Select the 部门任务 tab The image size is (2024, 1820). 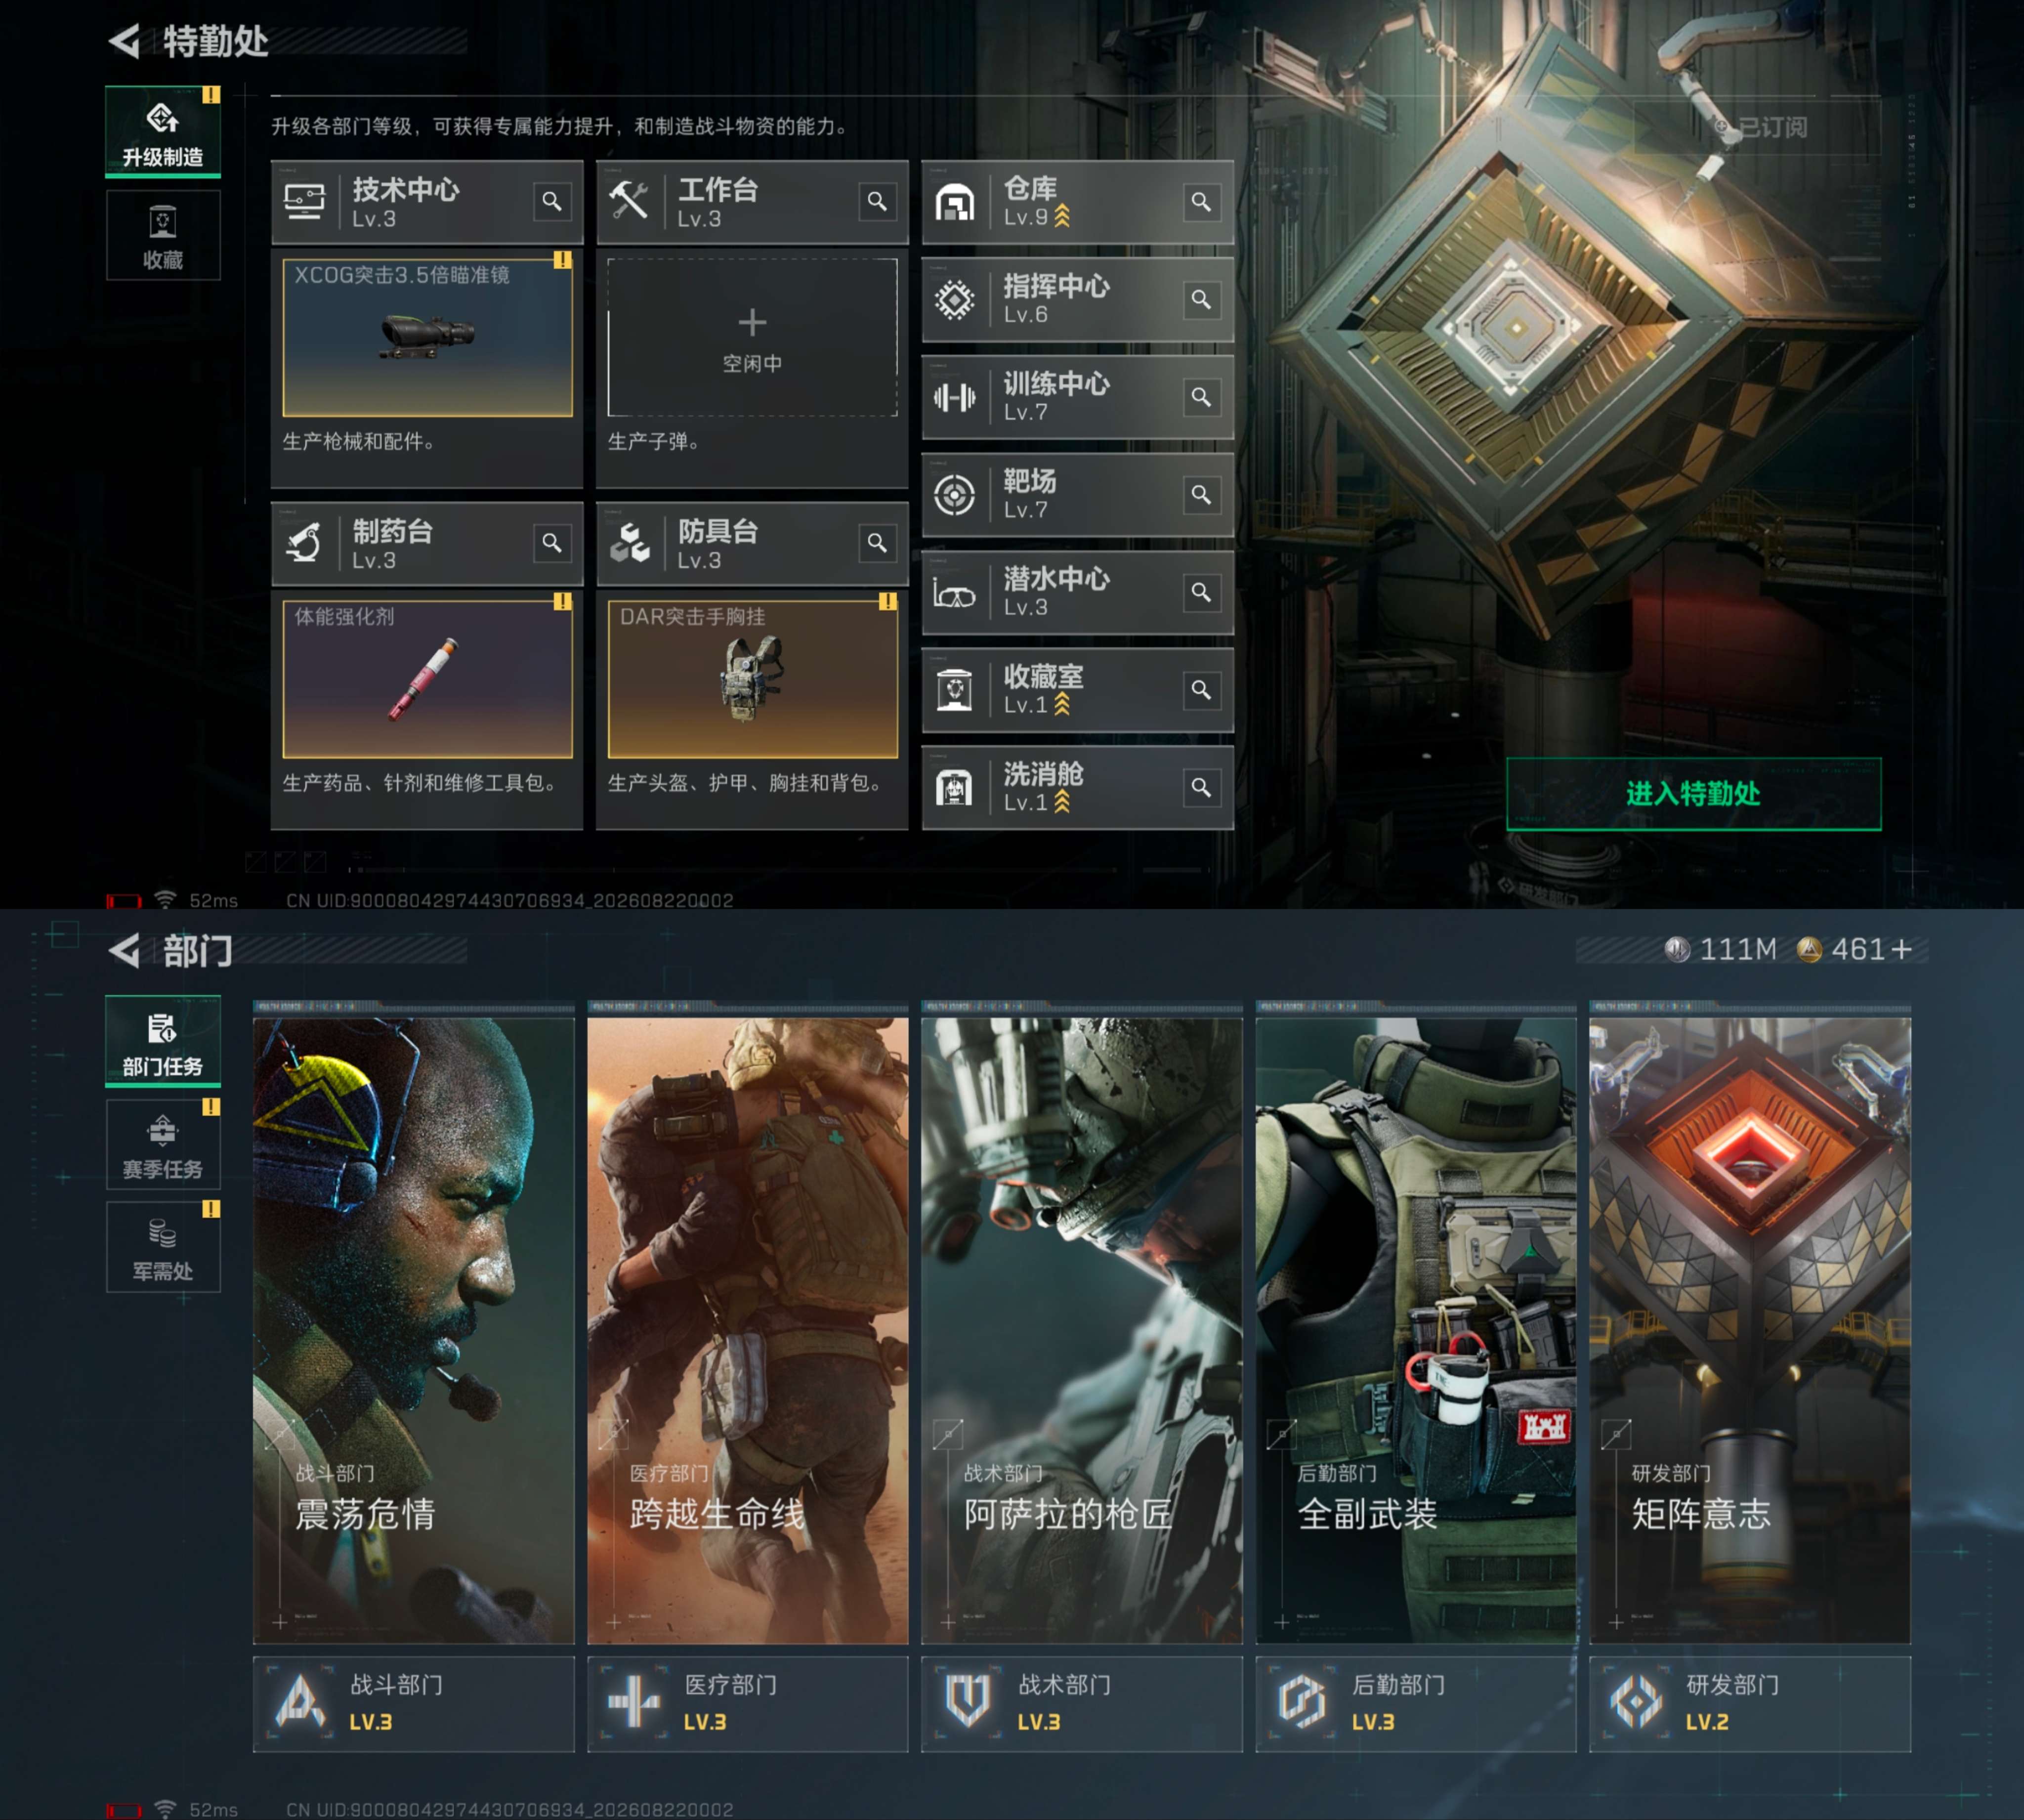pyautogui.click(x=163, y=1041)
